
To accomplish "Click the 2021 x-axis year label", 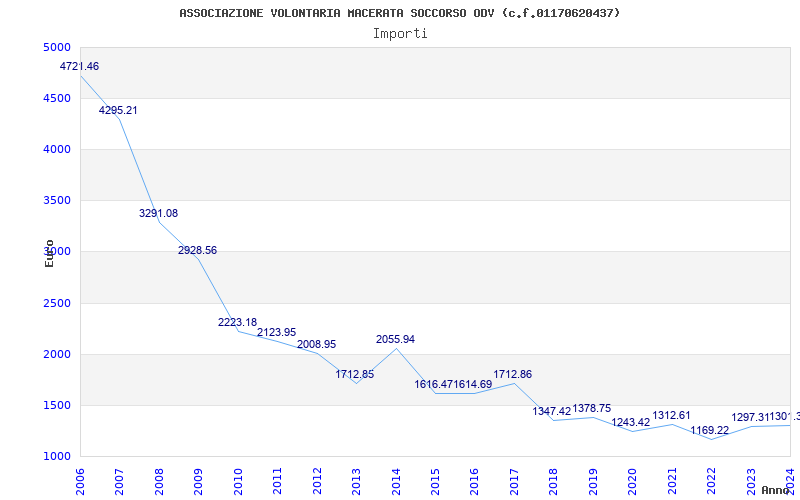I will pyautogui.click(x=671, y=482).
